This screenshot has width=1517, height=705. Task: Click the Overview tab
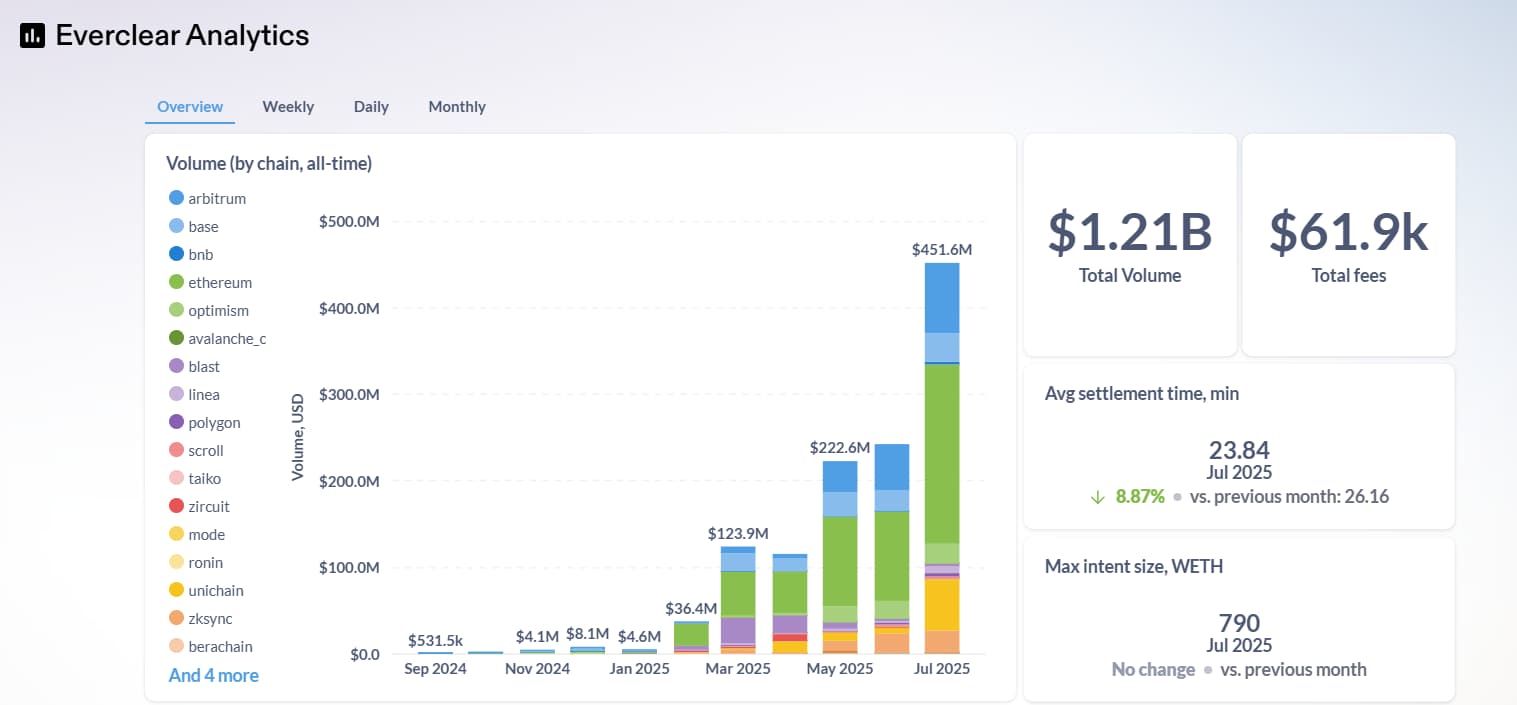click(190, 106)
